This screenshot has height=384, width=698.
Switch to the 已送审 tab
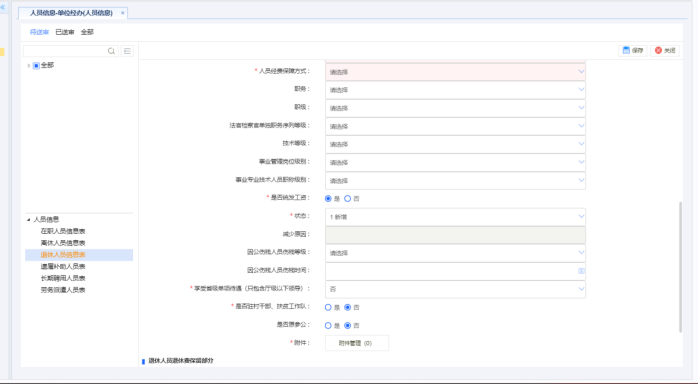65,32
